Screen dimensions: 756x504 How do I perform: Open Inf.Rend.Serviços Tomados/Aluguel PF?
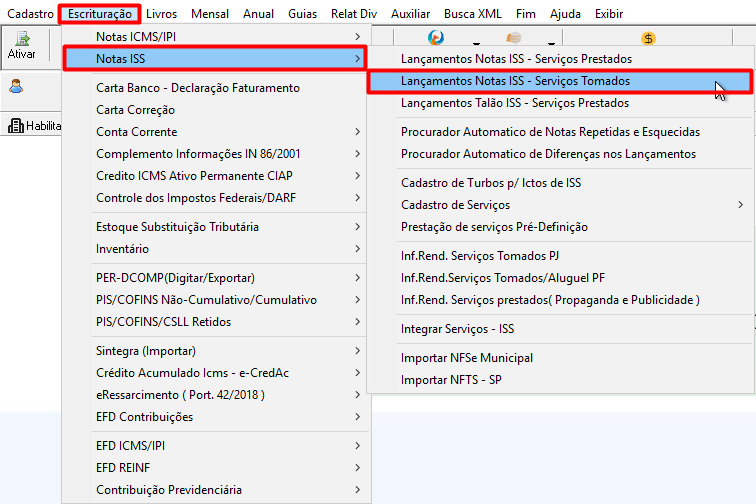[560, 278]
